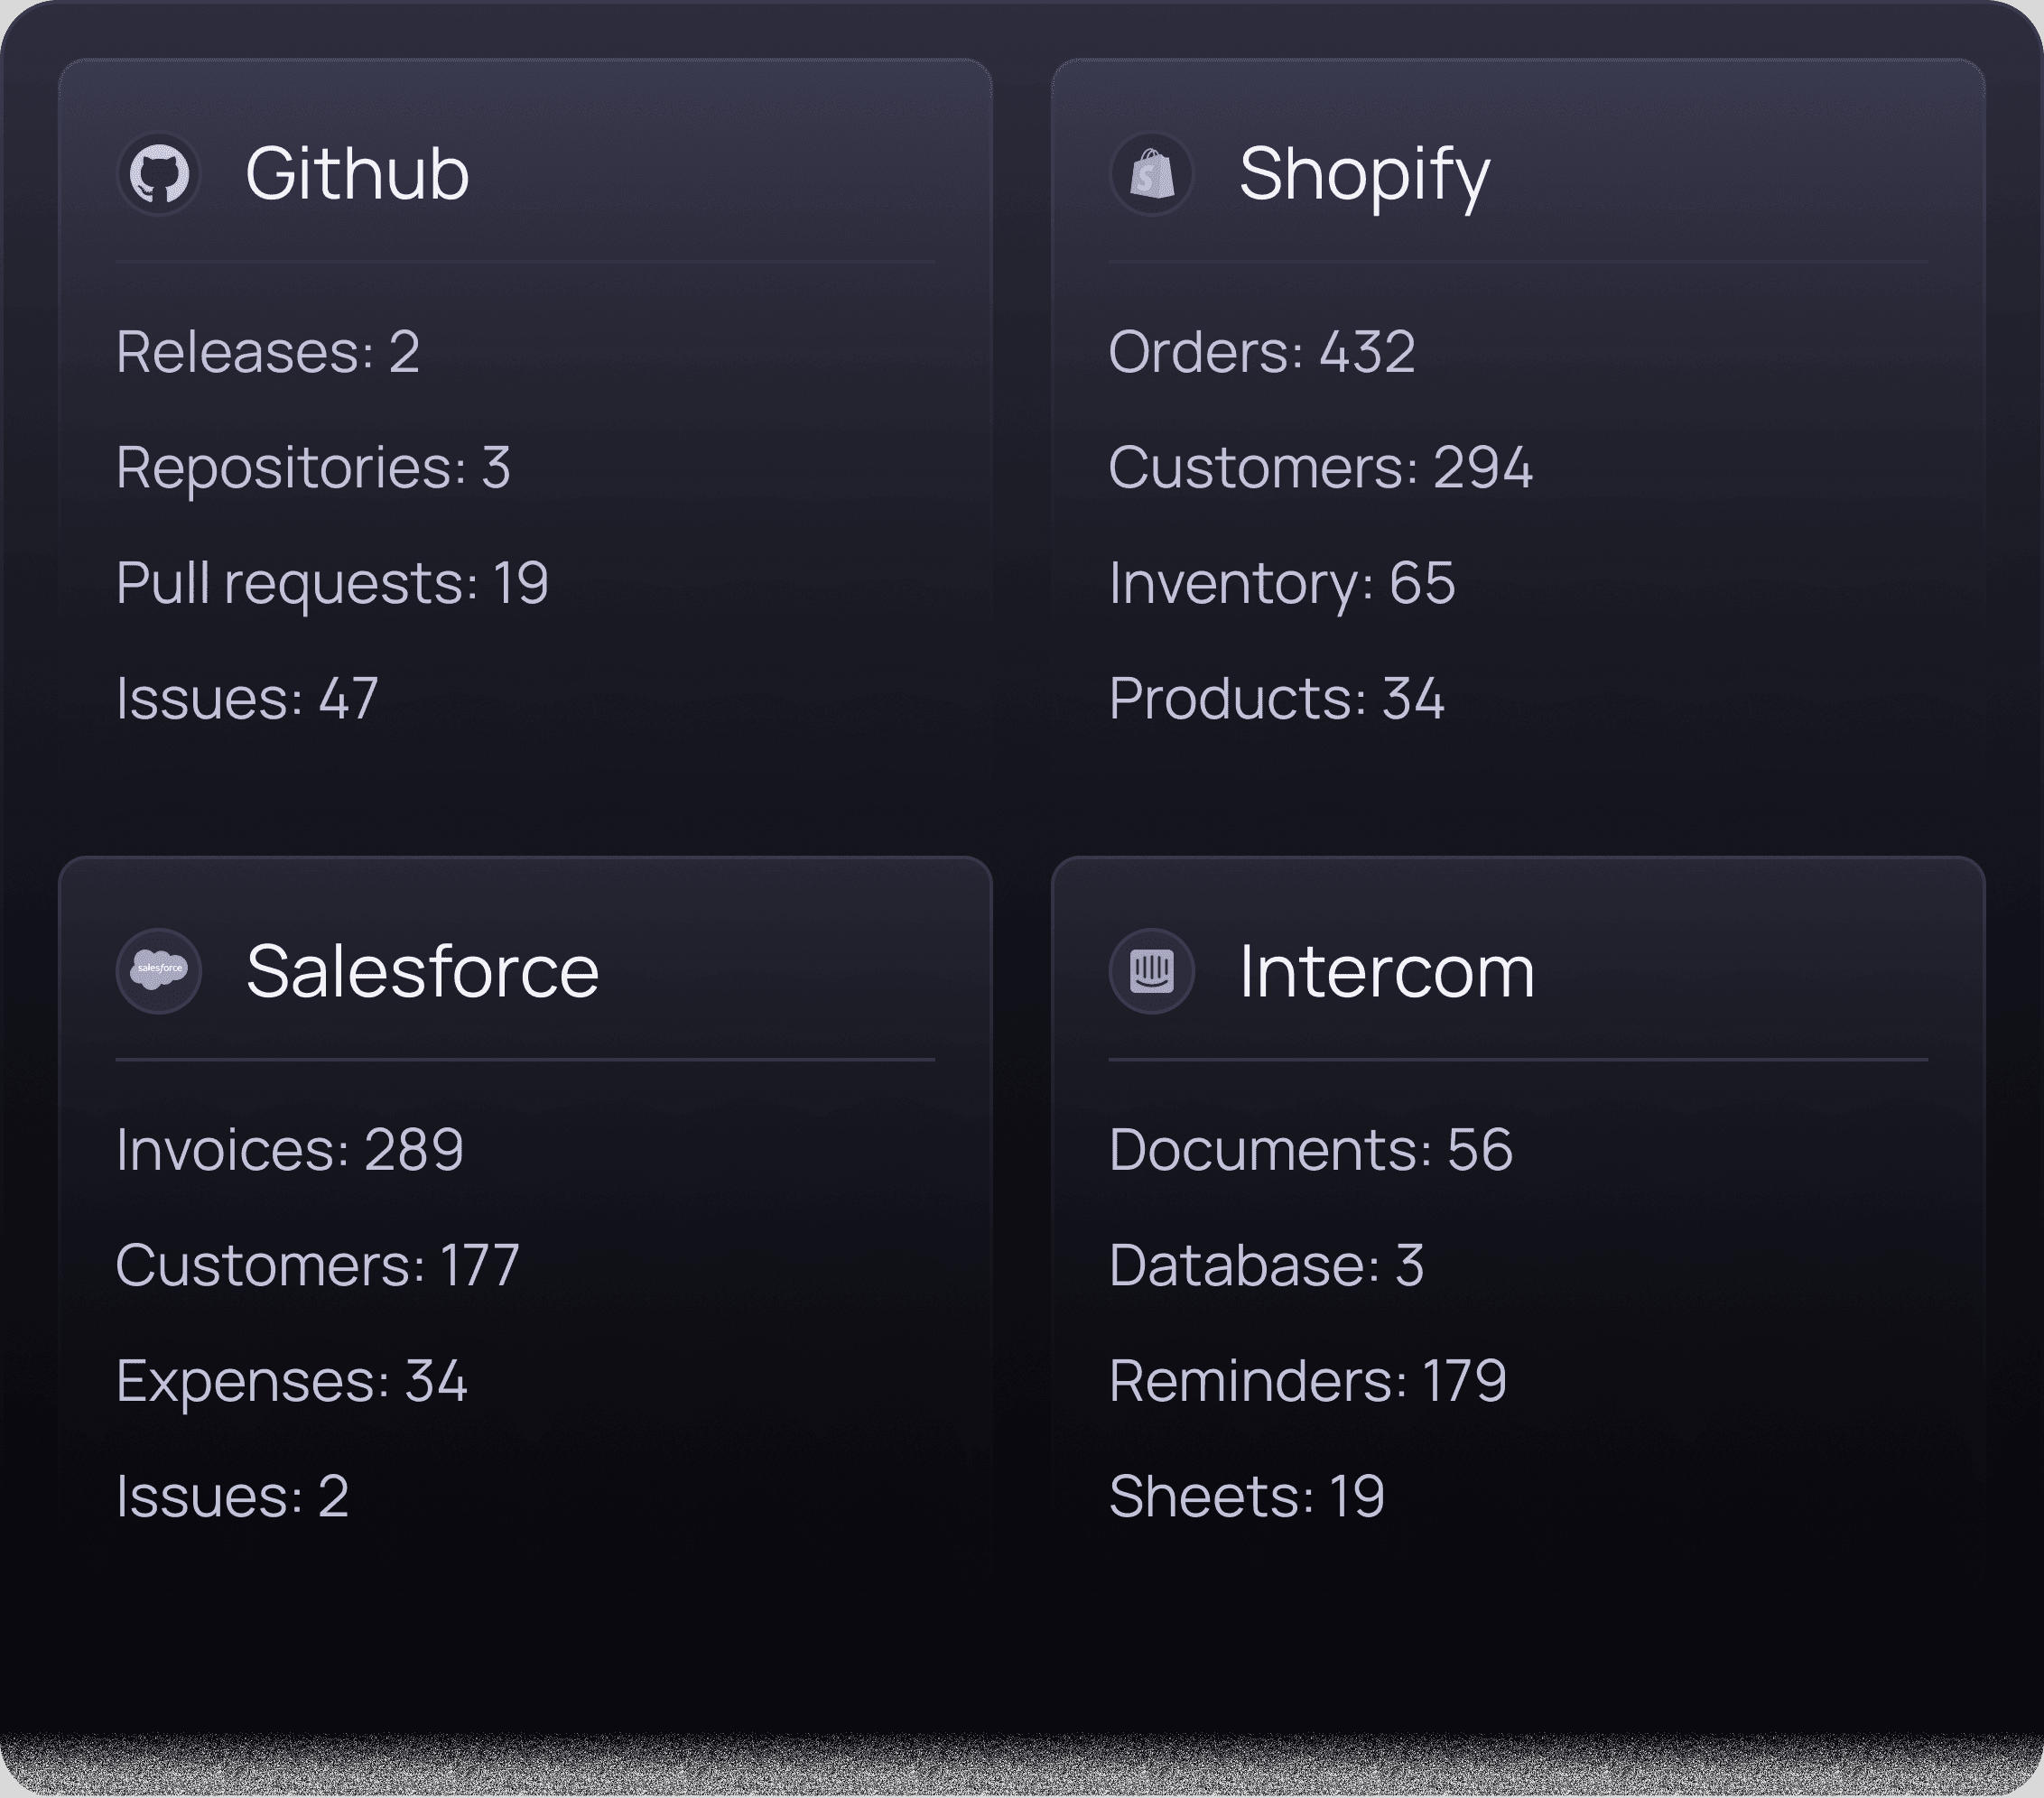
Task: Click the Shopify bag logo icon
Action: [x=1152, y=174]
